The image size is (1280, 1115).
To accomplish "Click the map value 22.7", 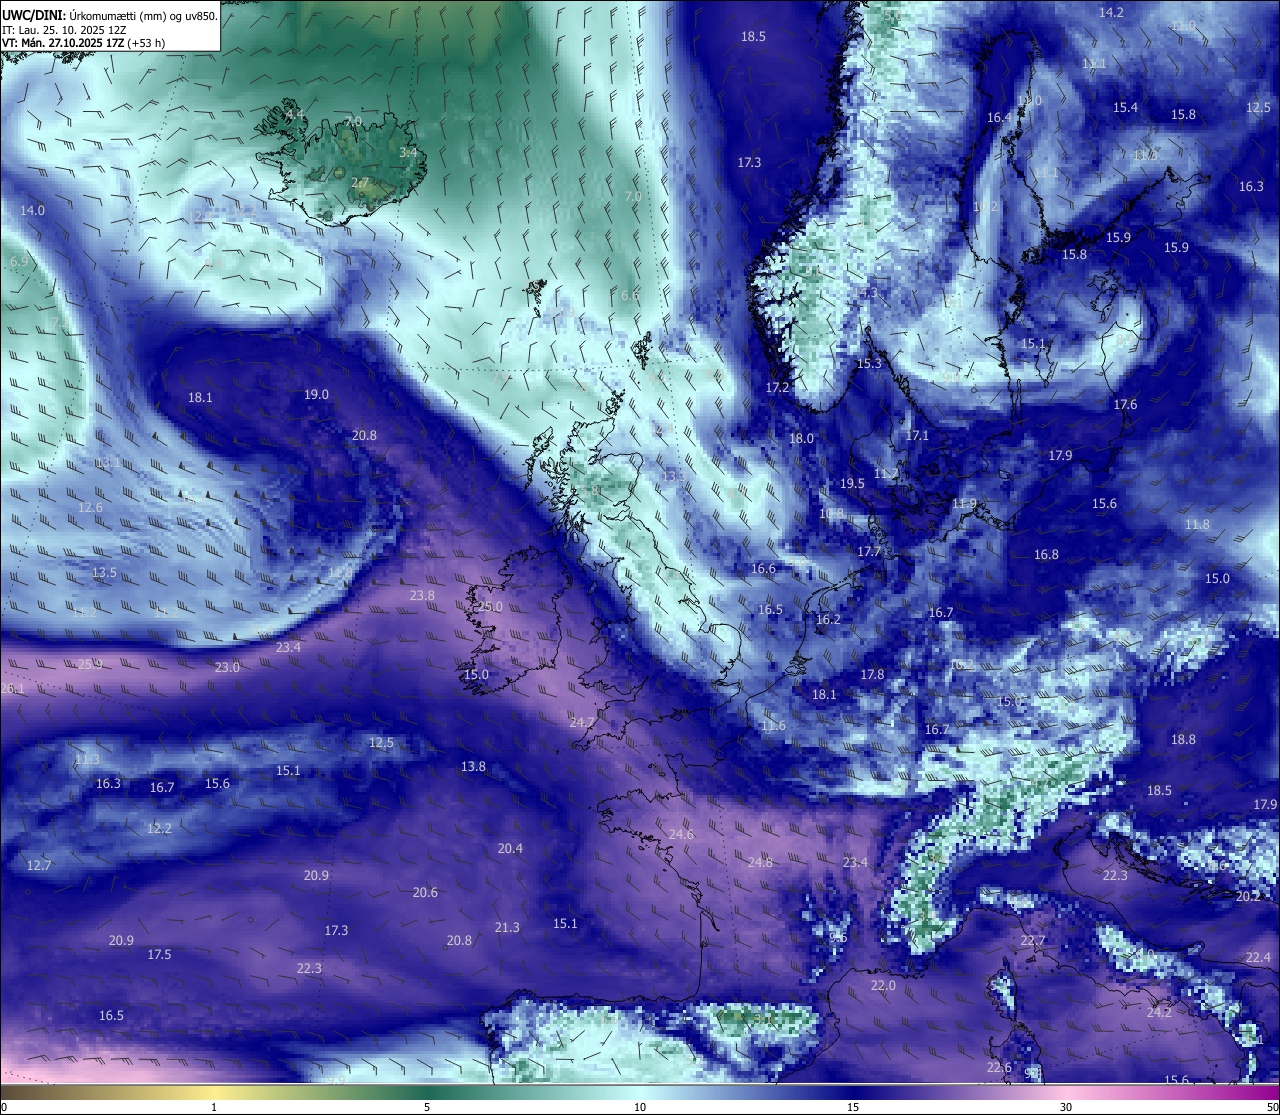I will [1032, 941].
